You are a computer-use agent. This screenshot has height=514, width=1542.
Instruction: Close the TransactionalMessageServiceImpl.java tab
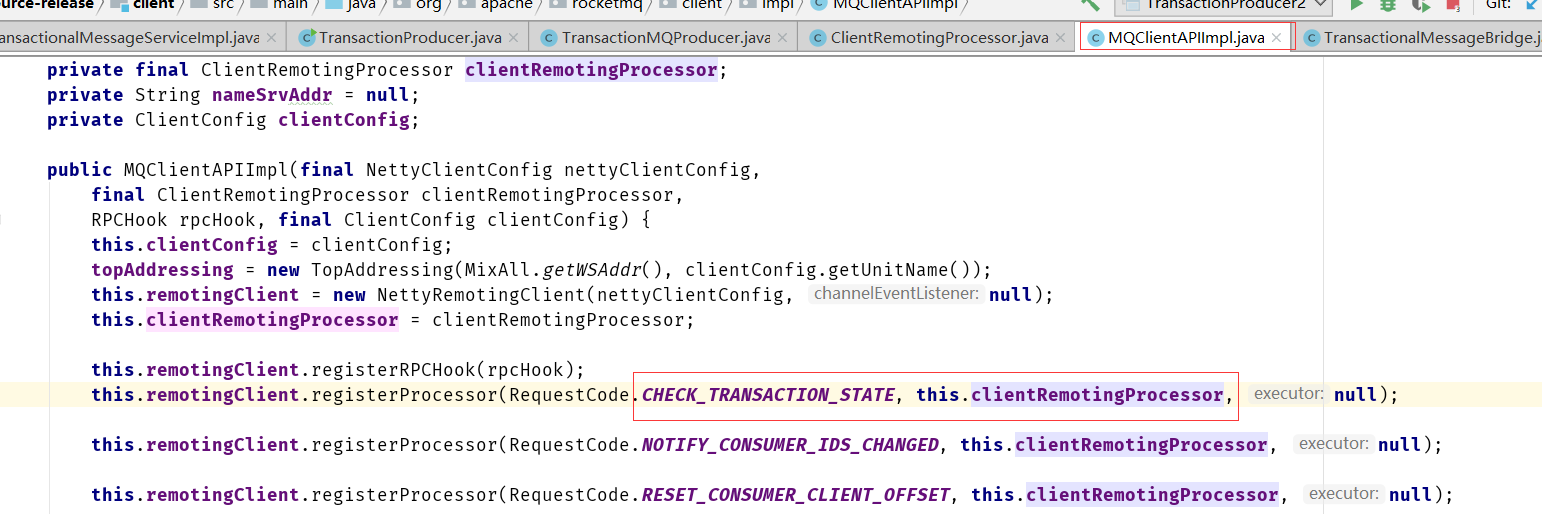271,38
